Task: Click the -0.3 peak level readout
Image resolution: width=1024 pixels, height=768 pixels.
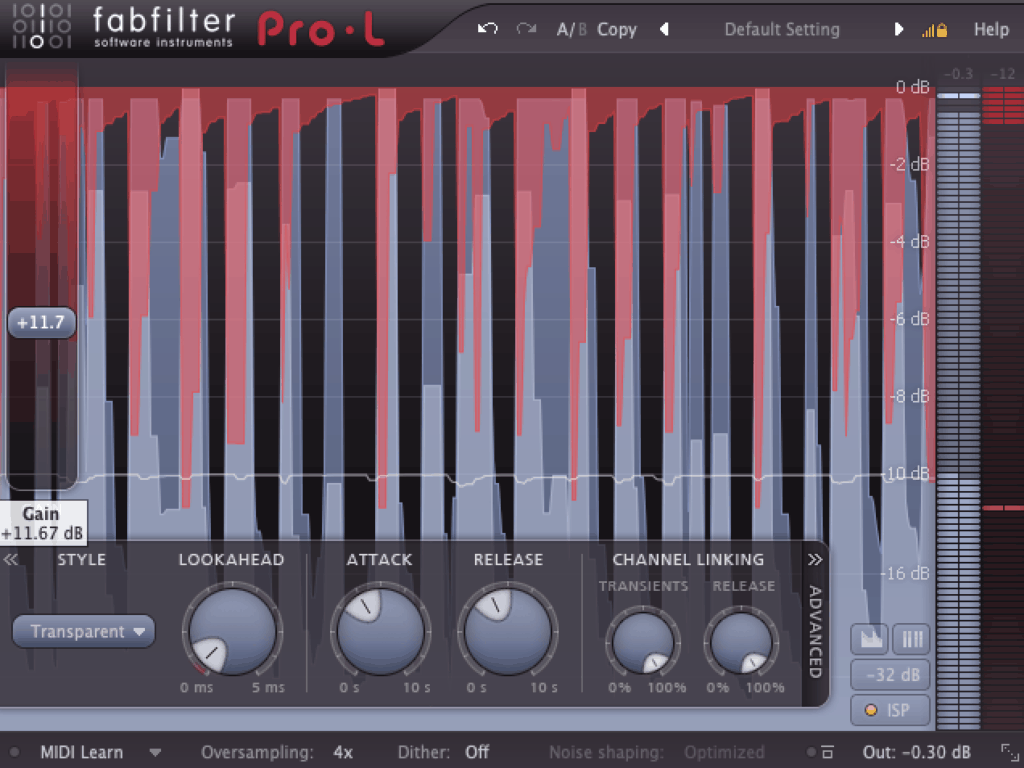Action: [x=958, y=74]
